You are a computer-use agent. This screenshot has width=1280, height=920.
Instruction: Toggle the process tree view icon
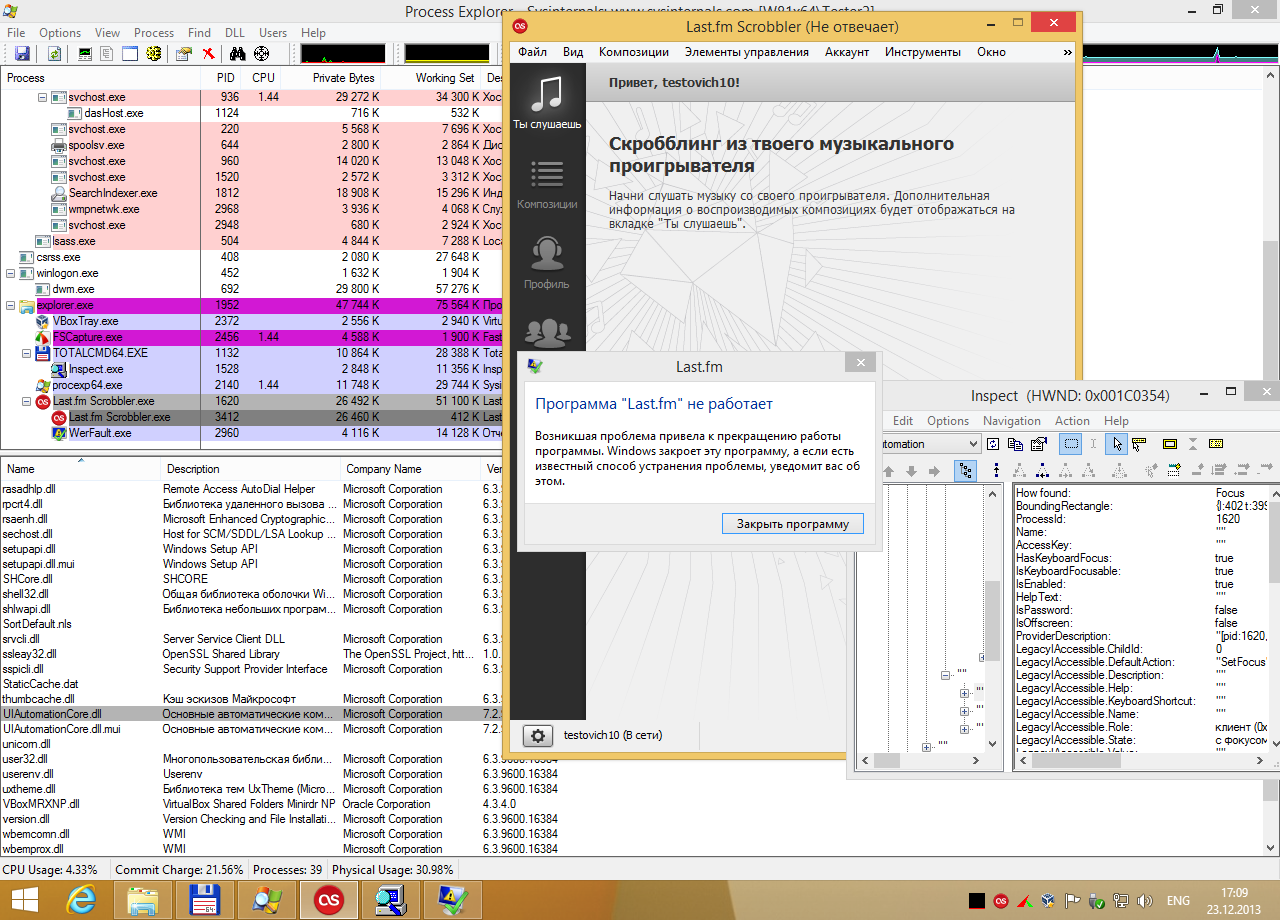coord(108,54)
